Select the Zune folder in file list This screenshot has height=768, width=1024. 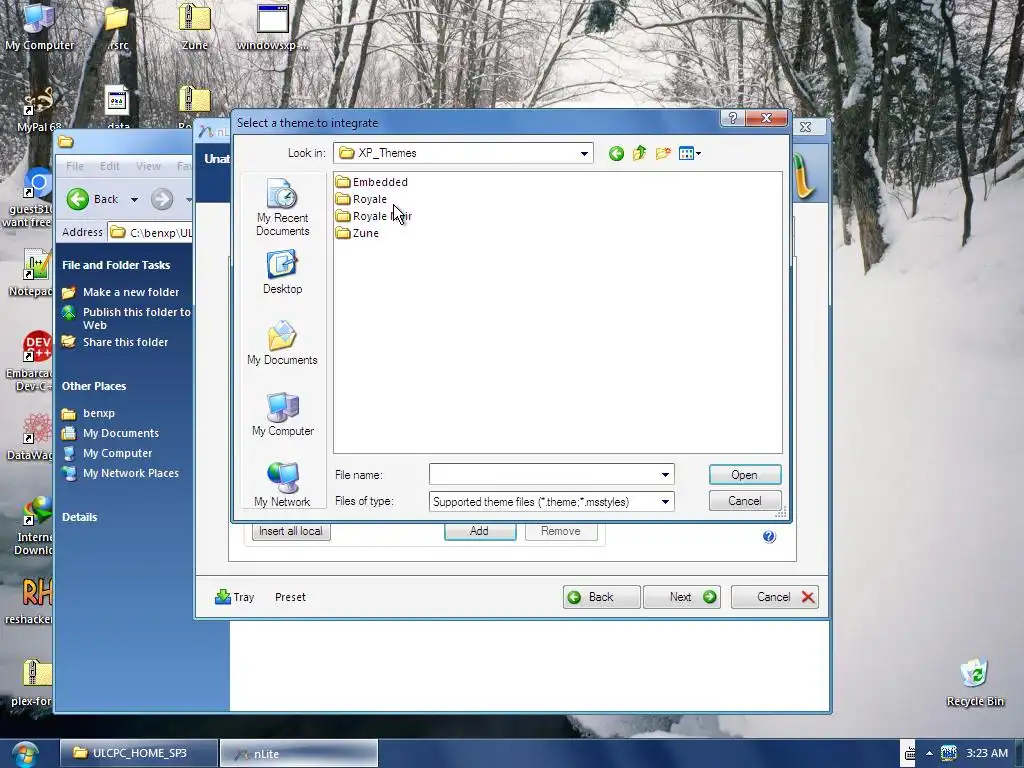click(357, 233)
